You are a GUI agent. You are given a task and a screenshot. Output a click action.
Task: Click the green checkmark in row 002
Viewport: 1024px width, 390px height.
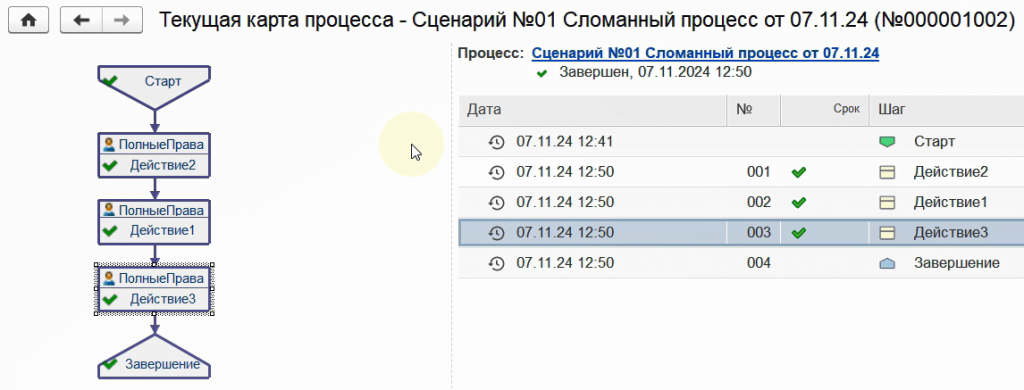point(798,203)
